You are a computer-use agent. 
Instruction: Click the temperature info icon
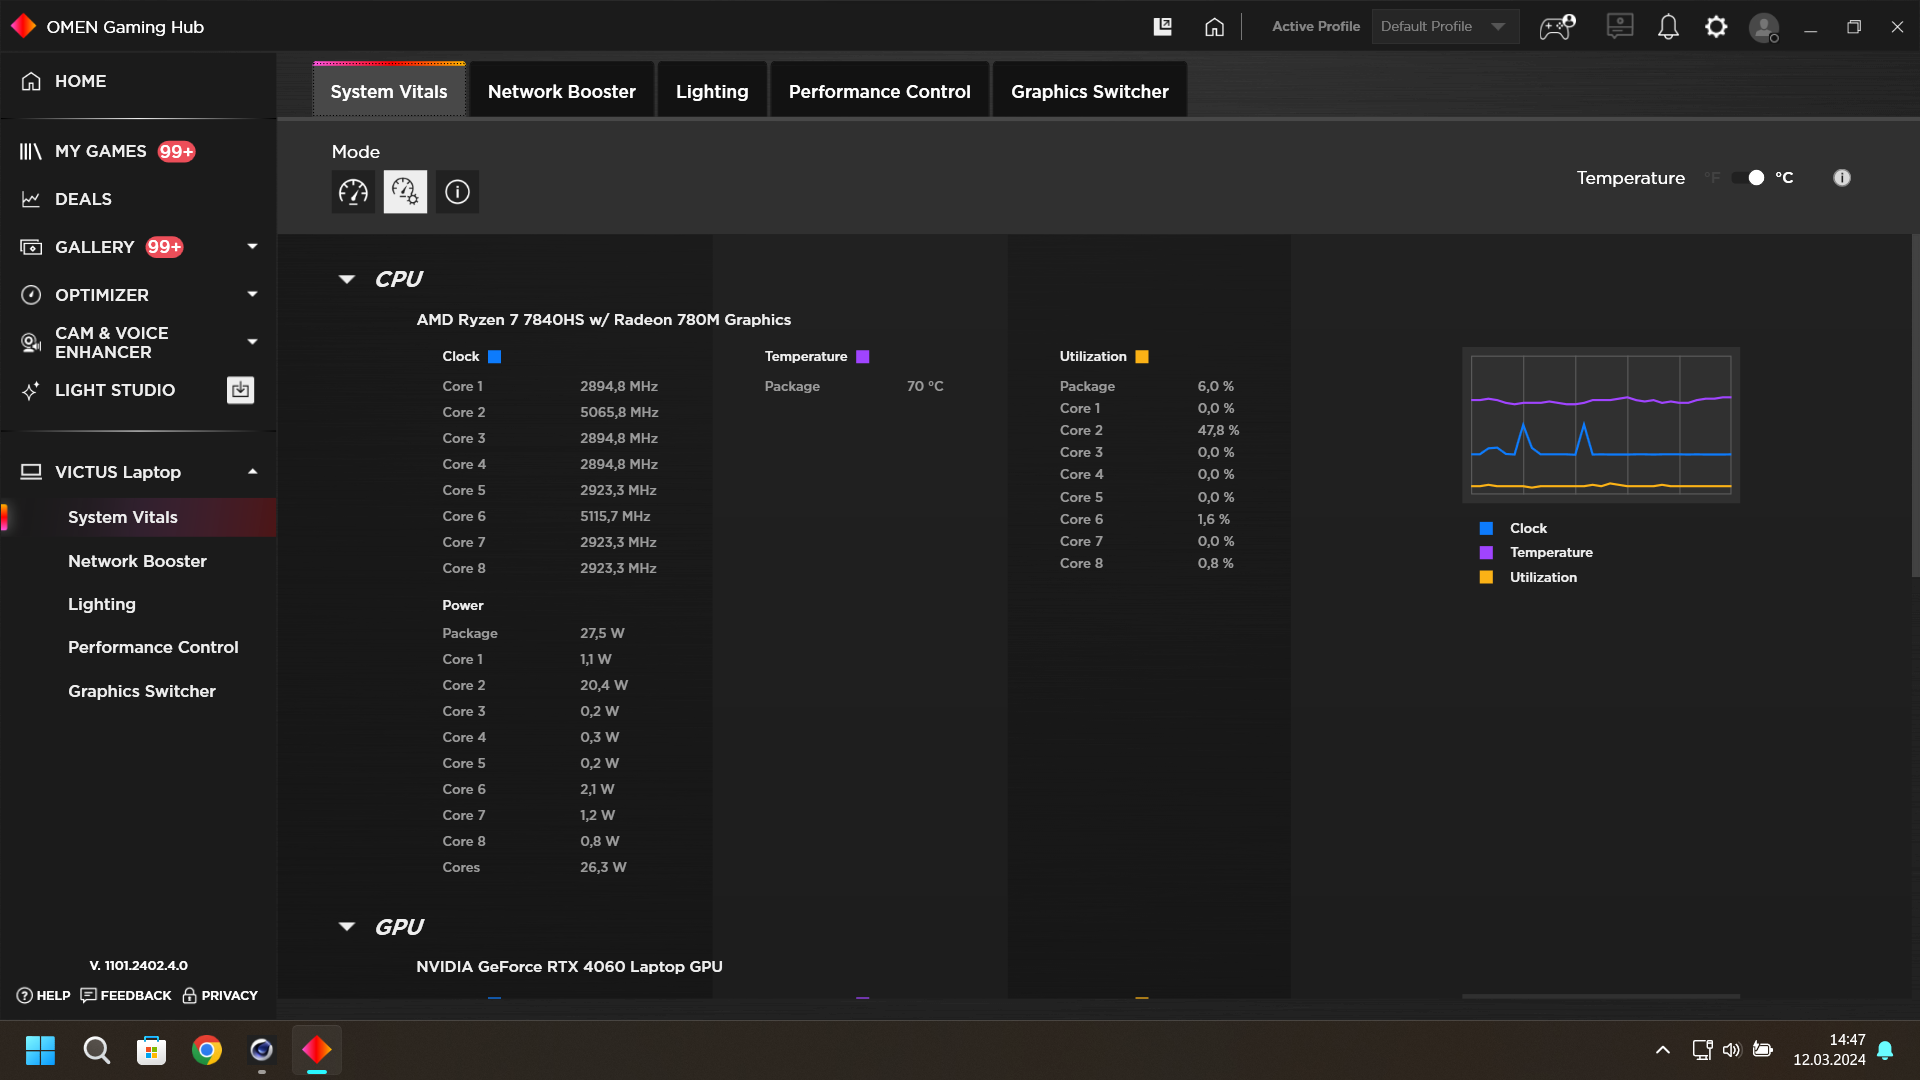1842,178
